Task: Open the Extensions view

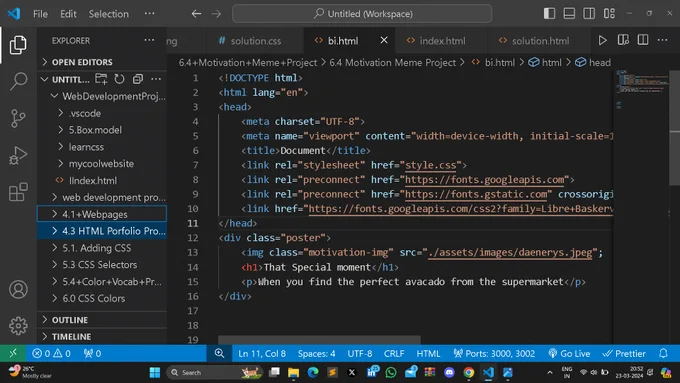Action: pyautogui.click(x=18, y=192)
